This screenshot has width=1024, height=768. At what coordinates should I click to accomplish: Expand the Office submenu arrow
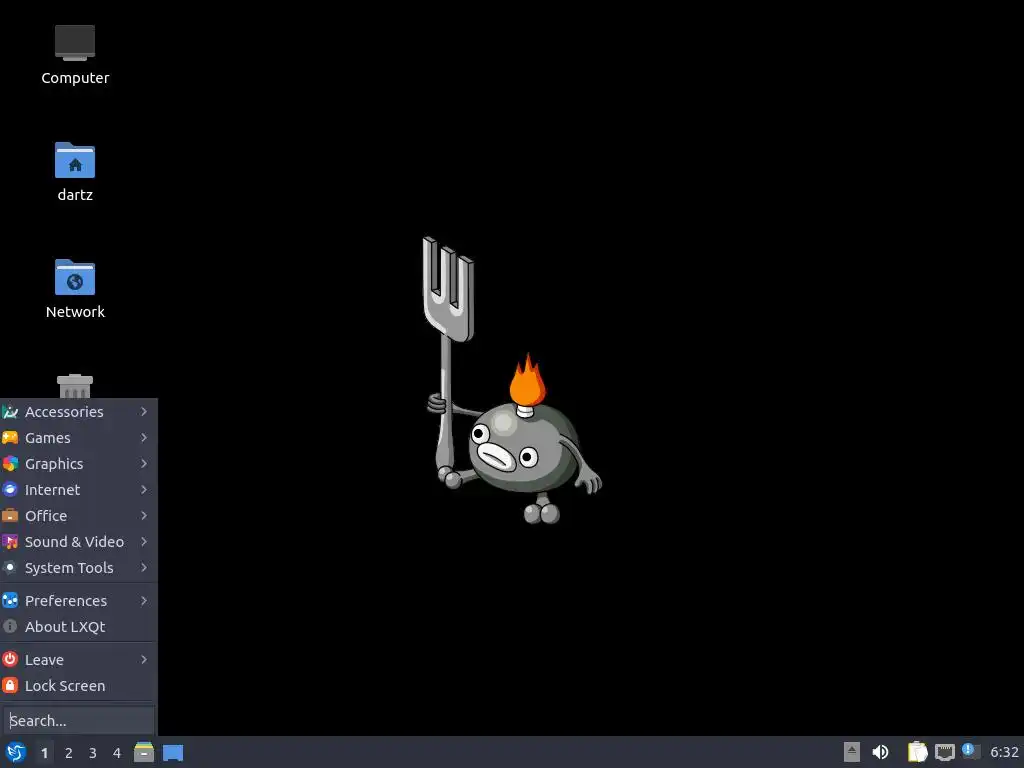coord(144,516)
